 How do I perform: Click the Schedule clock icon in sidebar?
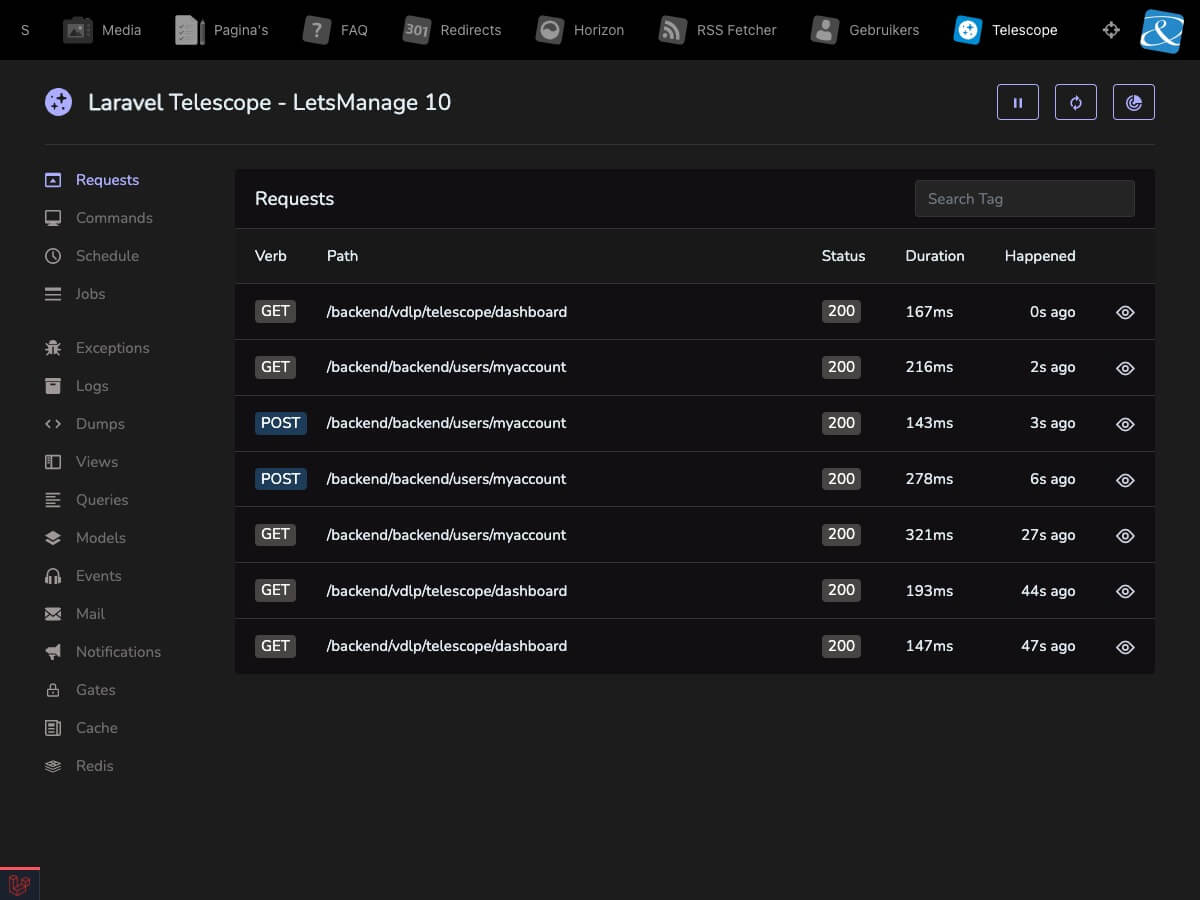coord(53,256)
